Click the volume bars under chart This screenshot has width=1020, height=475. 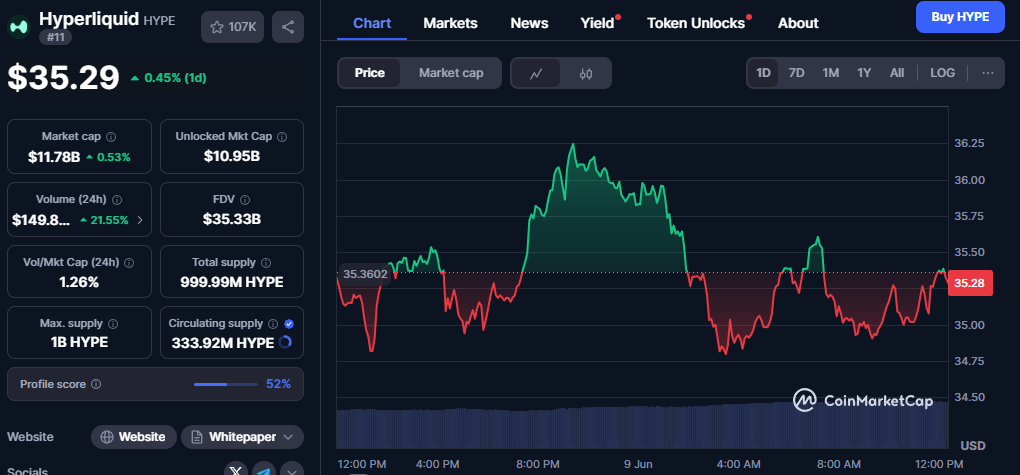pyautogui.click(x=642, y=426)
